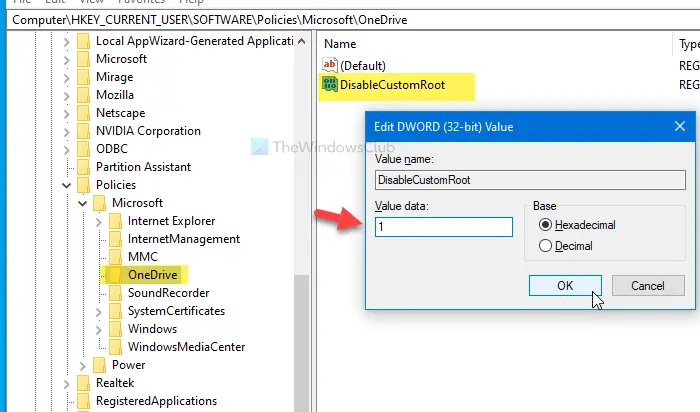
Task: Close the Edit DWORD dialog with X
Action: coord(679,126)
